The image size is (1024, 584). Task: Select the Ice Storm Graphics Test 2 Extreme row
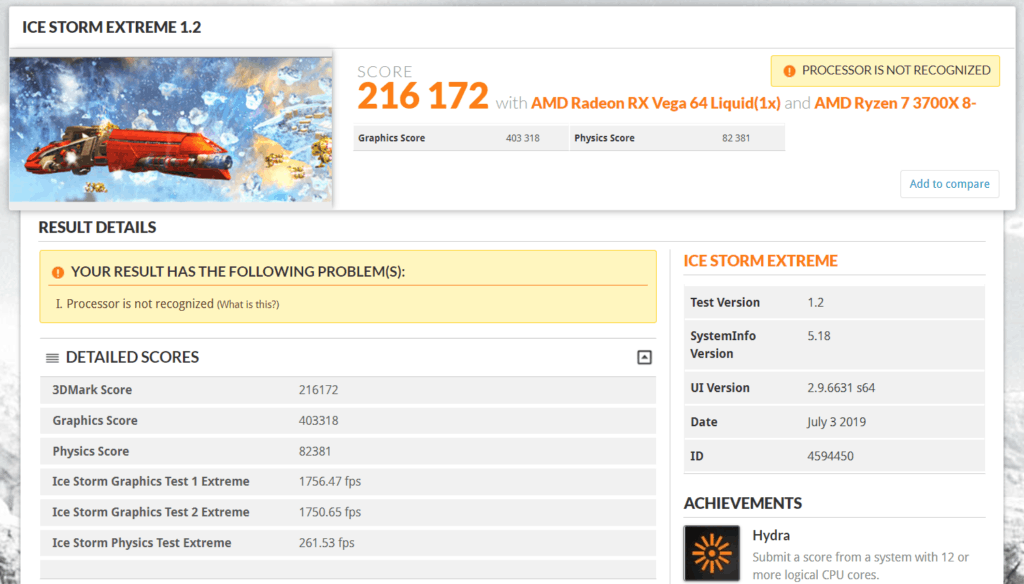tap(347, 512)
